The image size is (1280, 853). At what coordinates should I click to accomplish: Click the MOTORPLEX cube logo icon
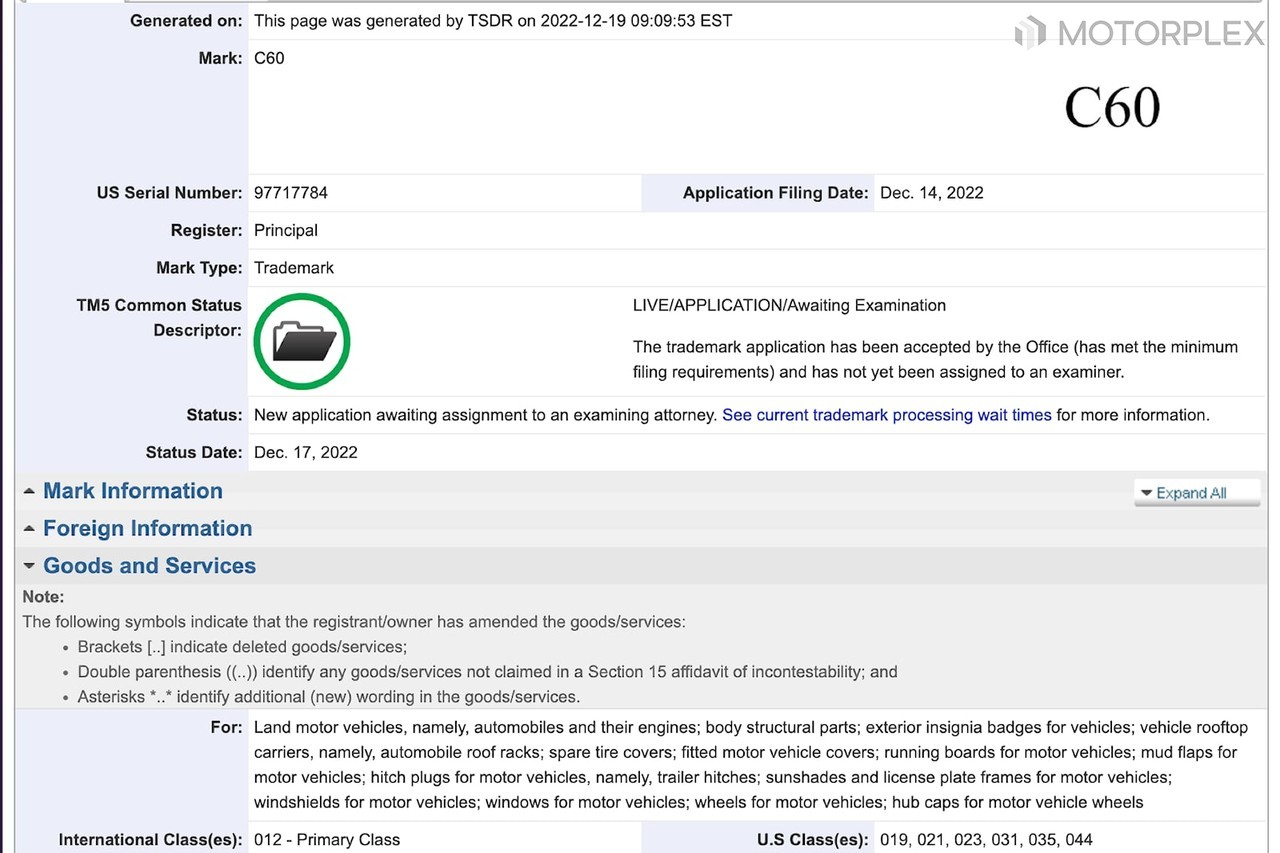[x=1030, y=33]
